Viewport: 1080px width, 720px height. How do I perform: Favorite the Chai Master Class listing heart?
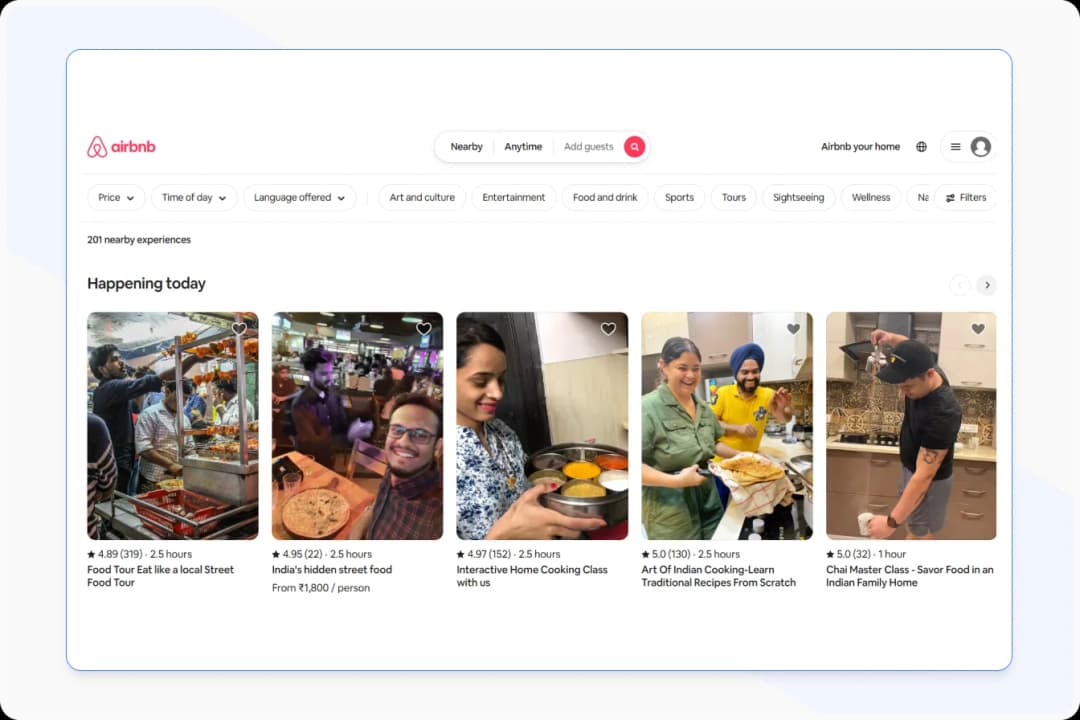pos(978,328)
